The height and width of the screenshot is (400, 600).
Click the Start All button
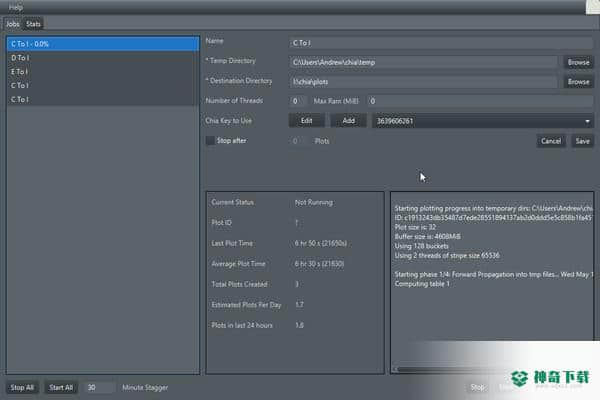(x=61, y=387)
